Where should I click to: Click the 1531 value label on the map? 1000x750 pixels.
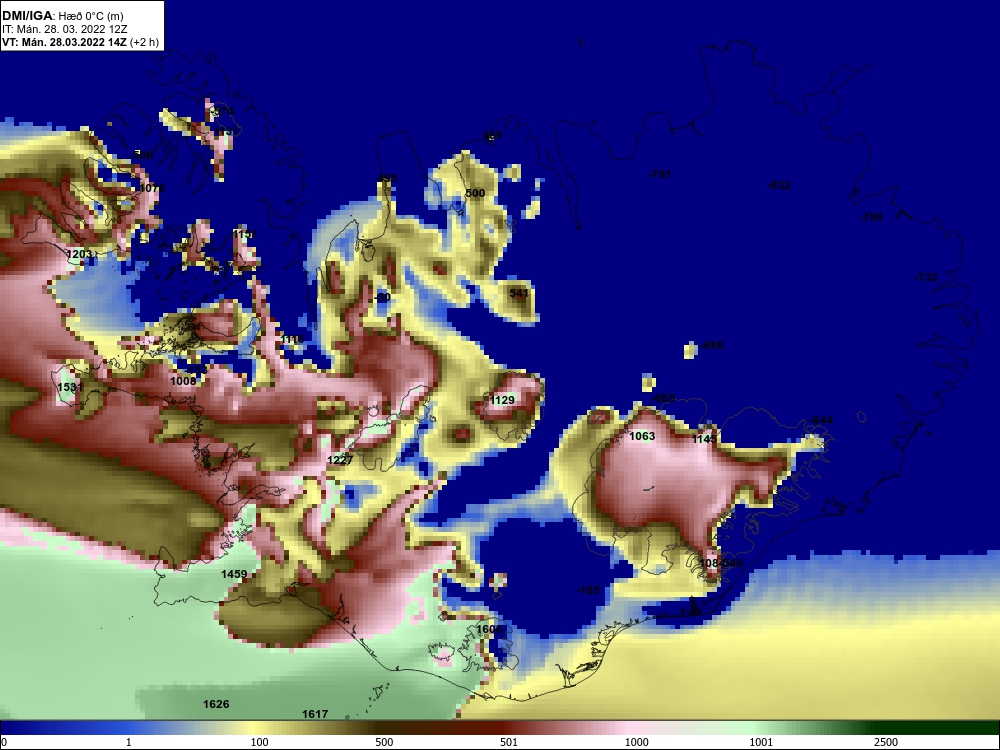coord(70,387)
